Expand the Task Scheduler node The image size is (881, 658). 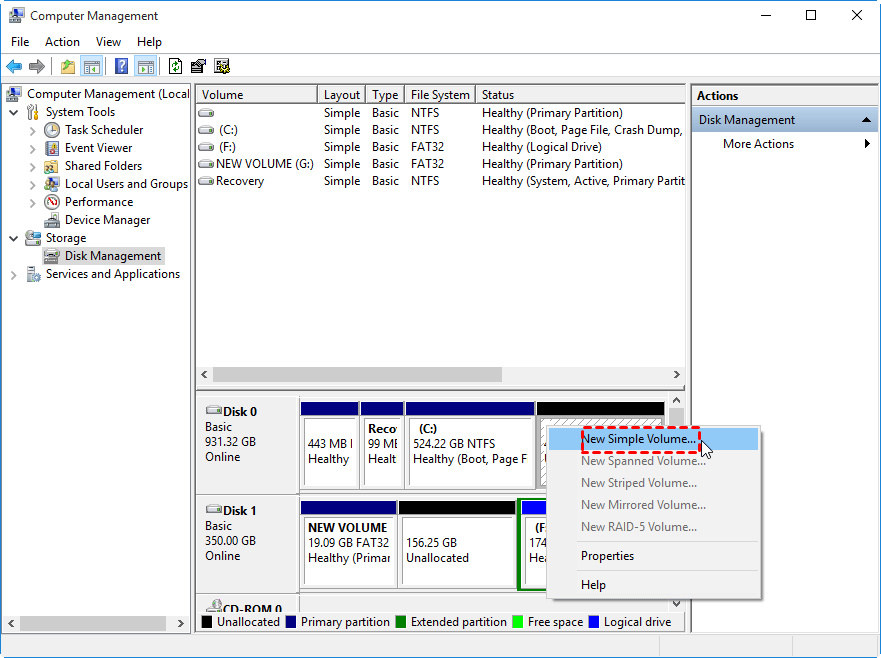(33, 131)
